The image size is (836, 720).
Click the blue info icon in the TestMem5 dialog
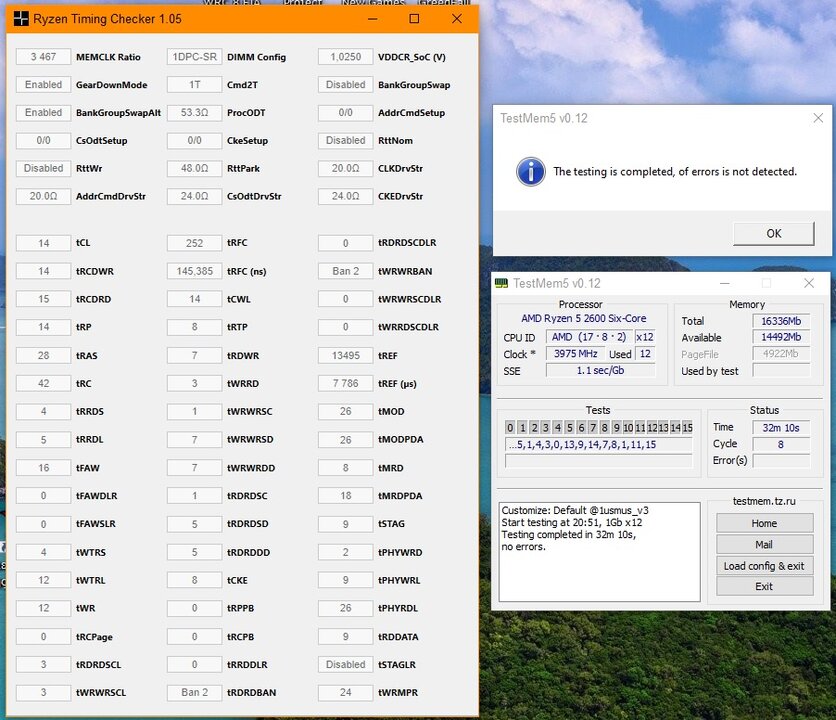click(530, 172)
